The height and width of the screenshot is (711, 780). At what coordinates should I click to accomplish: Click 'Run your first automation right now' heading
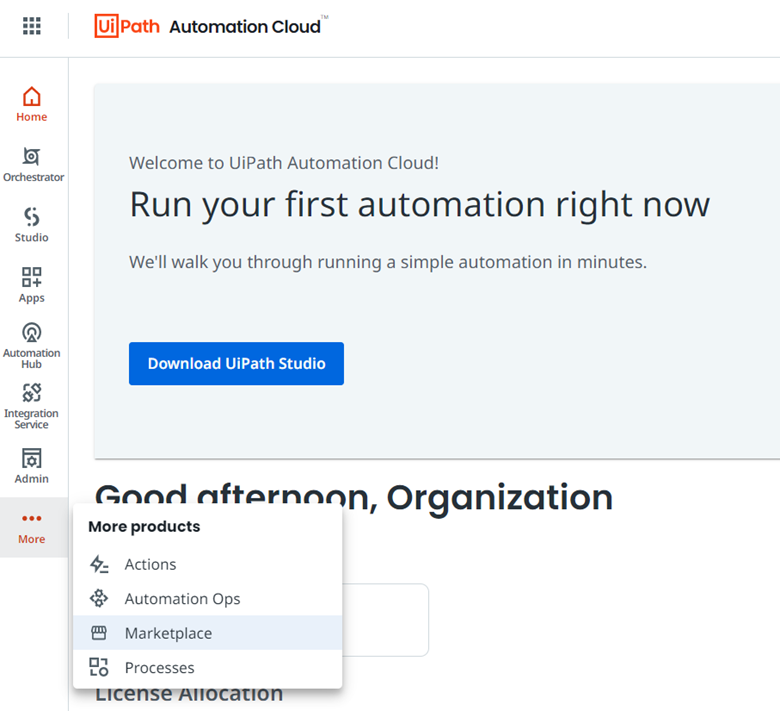[419, 204]
